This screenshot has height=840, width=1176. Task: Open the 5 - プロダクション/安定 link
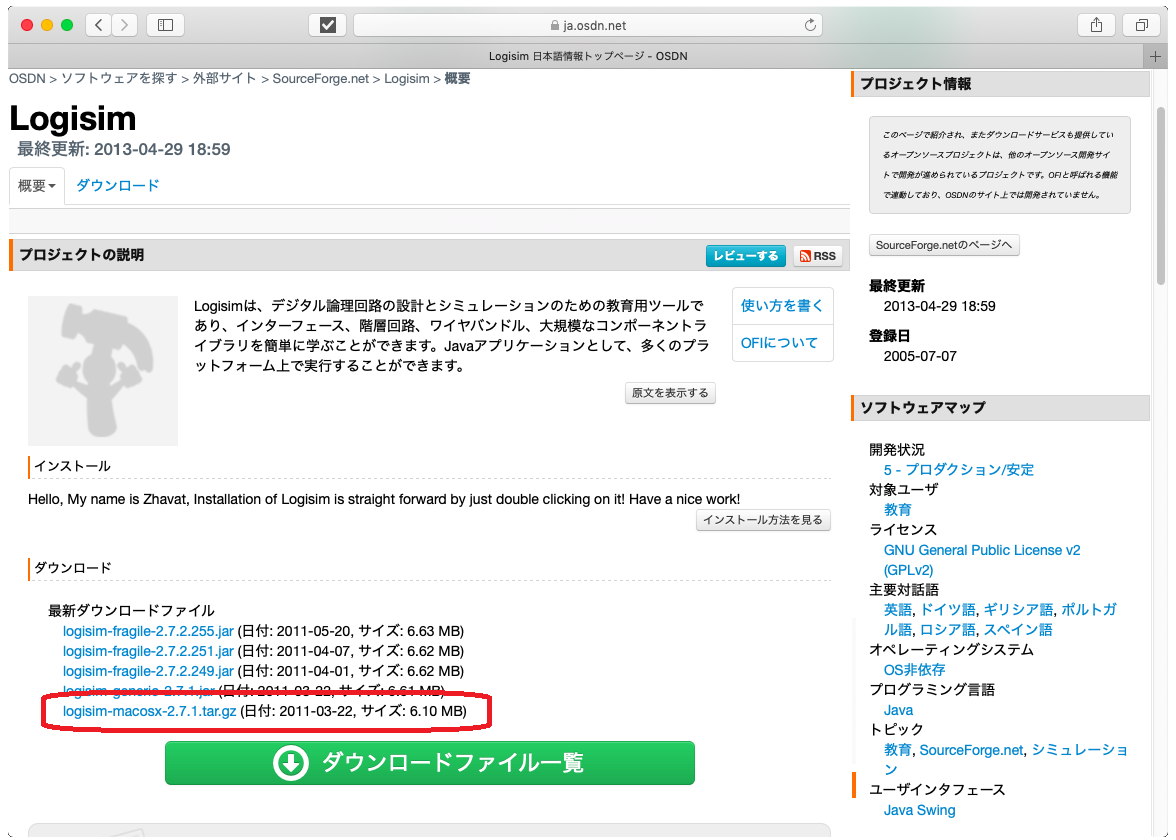[958, 470]
